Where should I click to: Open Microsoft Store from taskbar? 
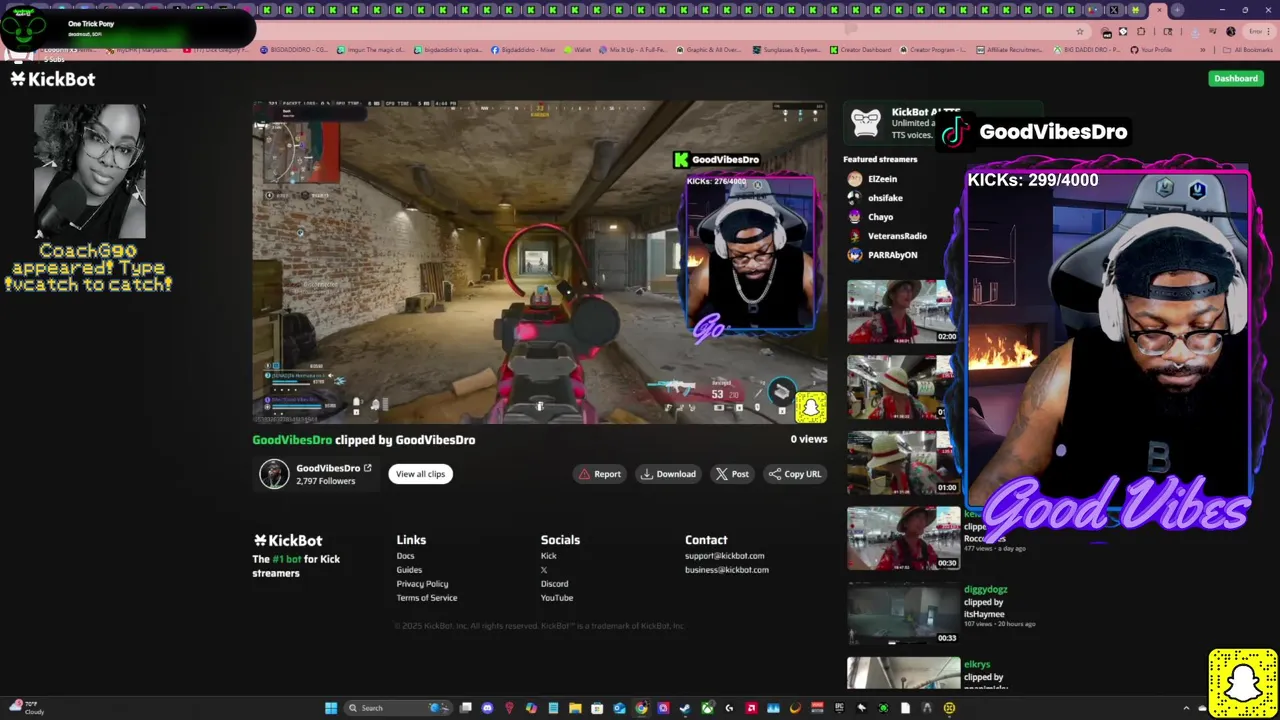point(597,708)
